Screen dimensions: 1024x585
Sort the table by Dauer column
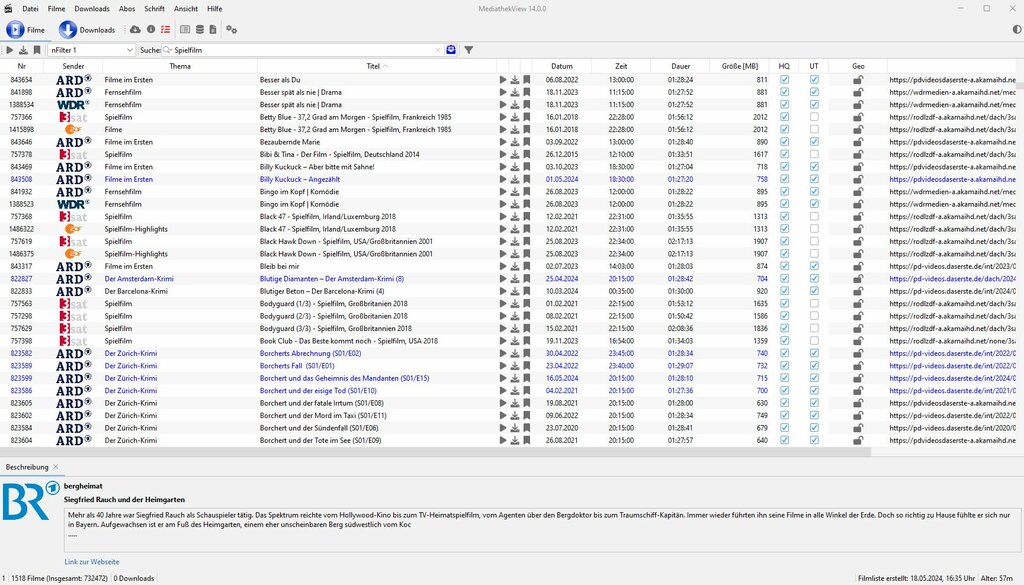(680, 66)
